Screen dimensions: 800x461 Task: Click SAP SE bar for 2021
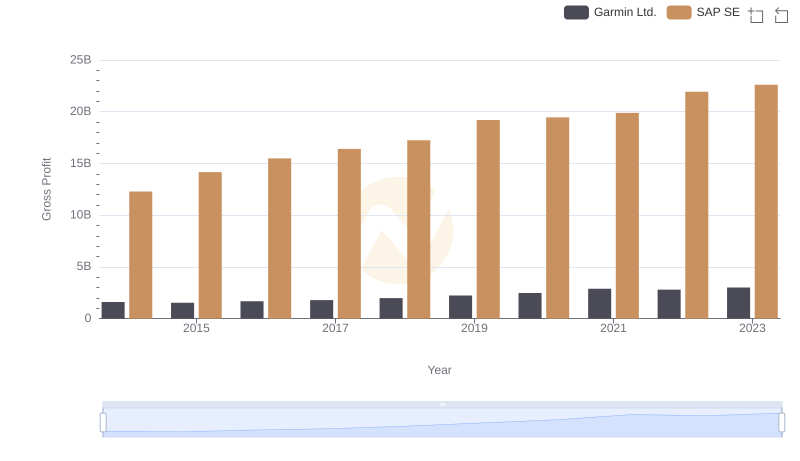pyautogui.click(x=628, y=216)
